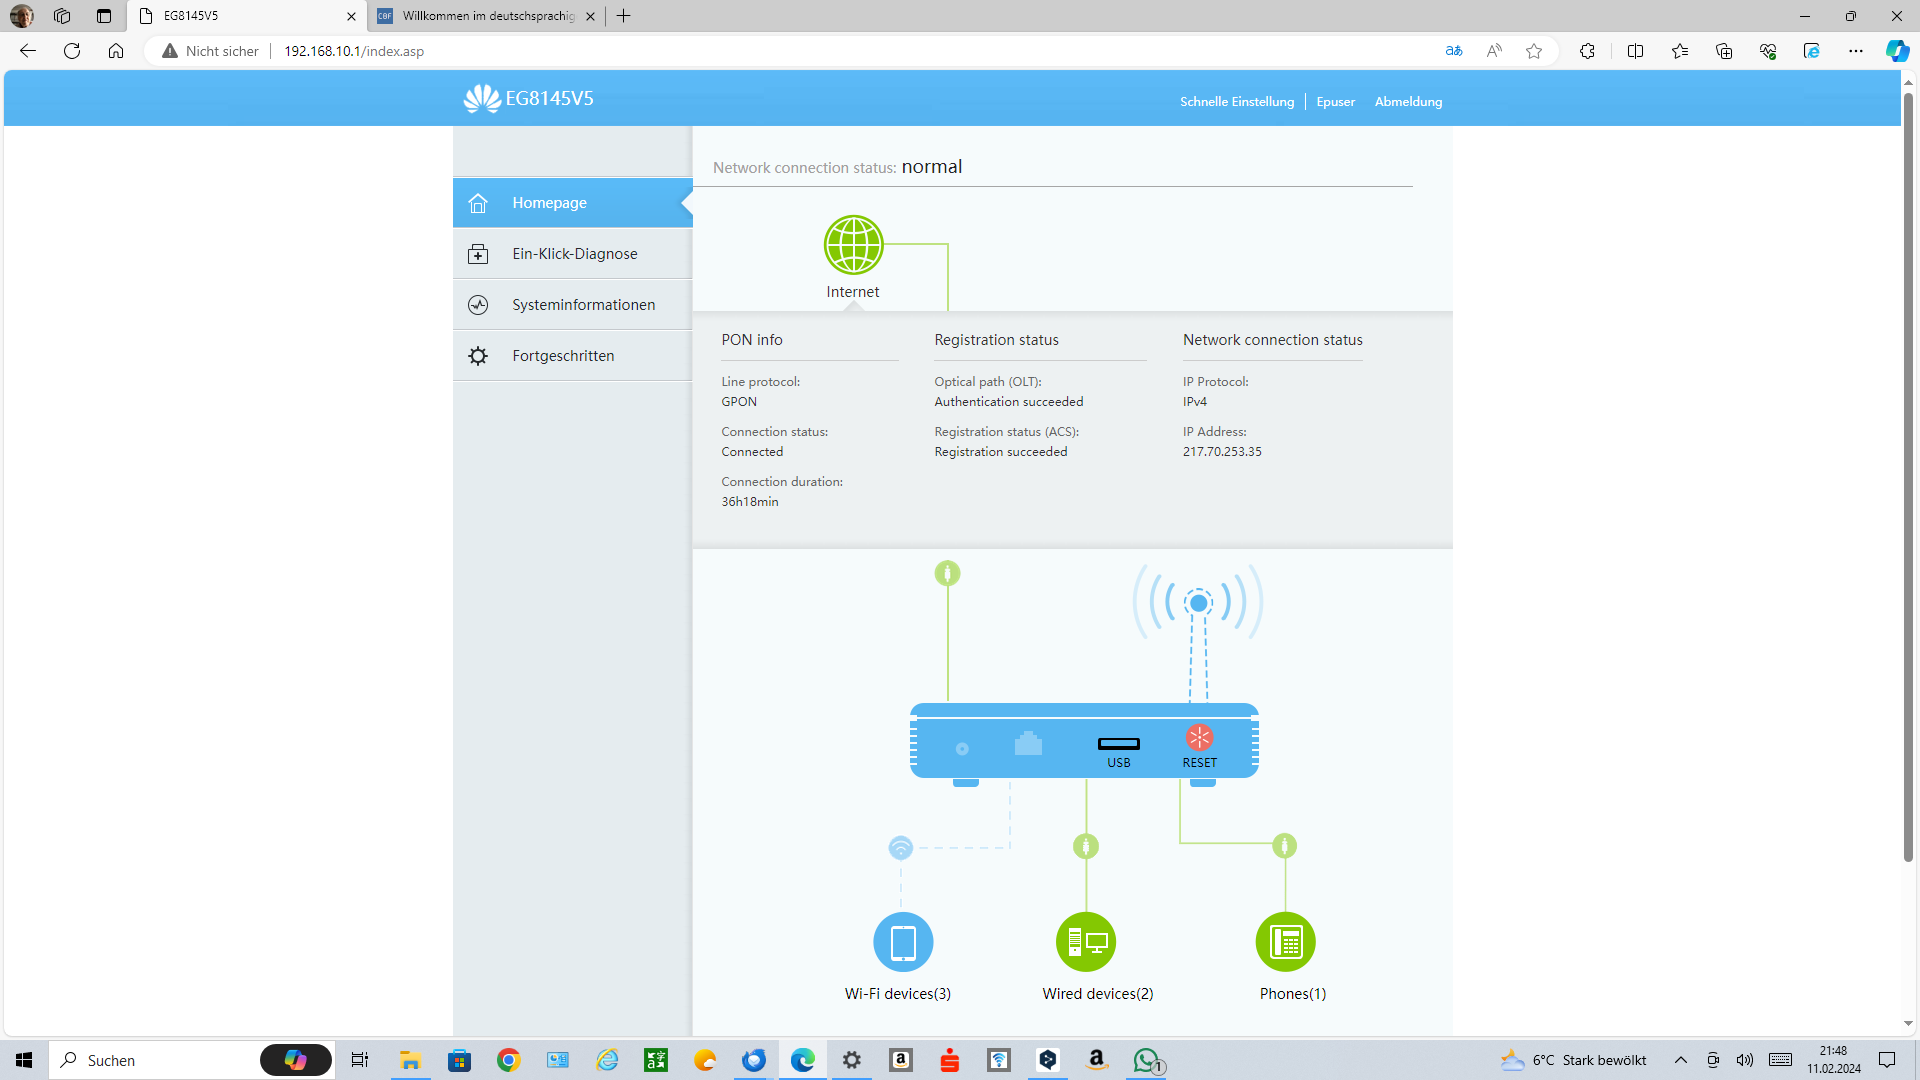Select the Homepage menu item
The width and height of the screenshot is (1920, 1080).
coord(549,203)
